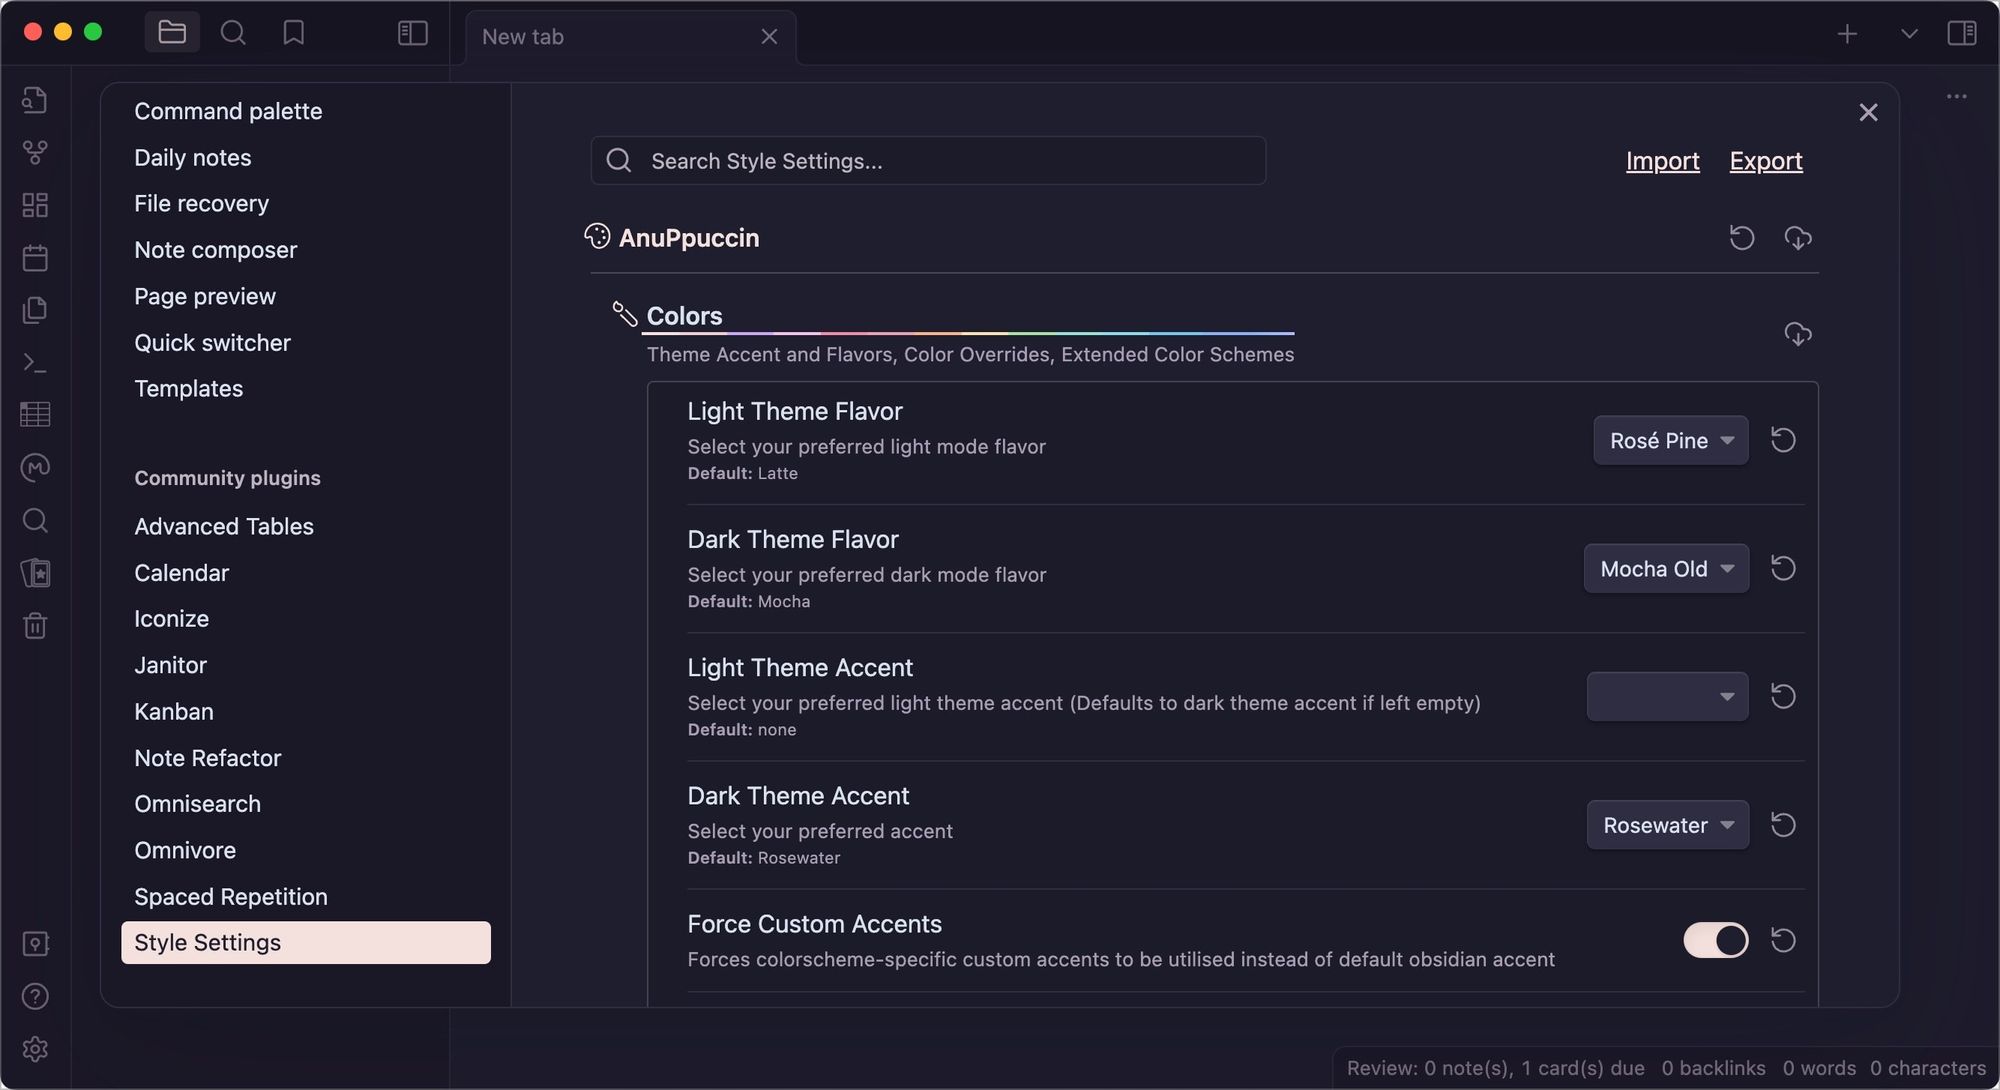This screenshot has width=2000, height=1090.
Task: Change Dark Theme Flavor selection
Action: pos(1664,568)
